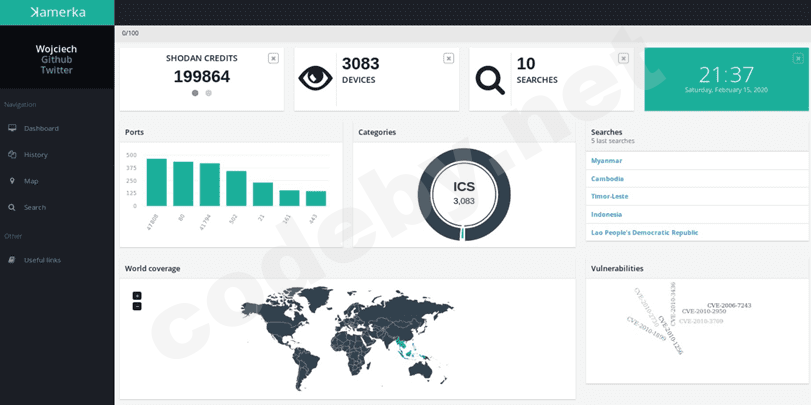Close the clock card

click(x=798, y=58)
